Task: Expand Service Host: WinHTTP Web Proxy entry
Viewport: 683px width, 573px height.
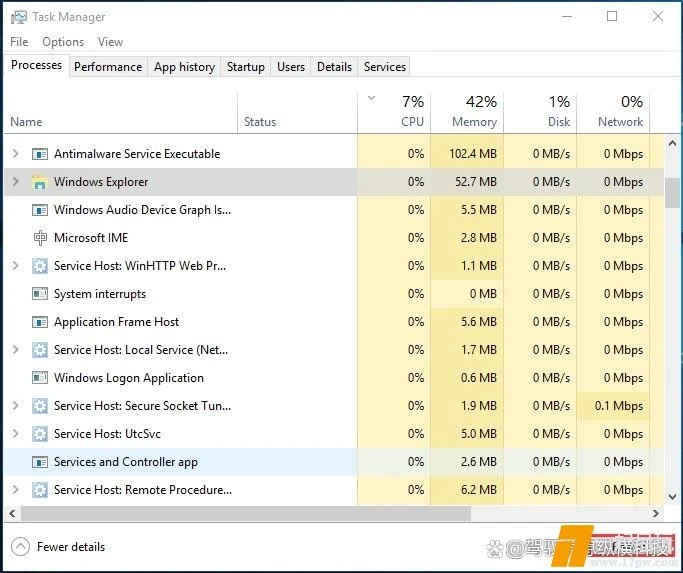Action: tap(15, 266)
